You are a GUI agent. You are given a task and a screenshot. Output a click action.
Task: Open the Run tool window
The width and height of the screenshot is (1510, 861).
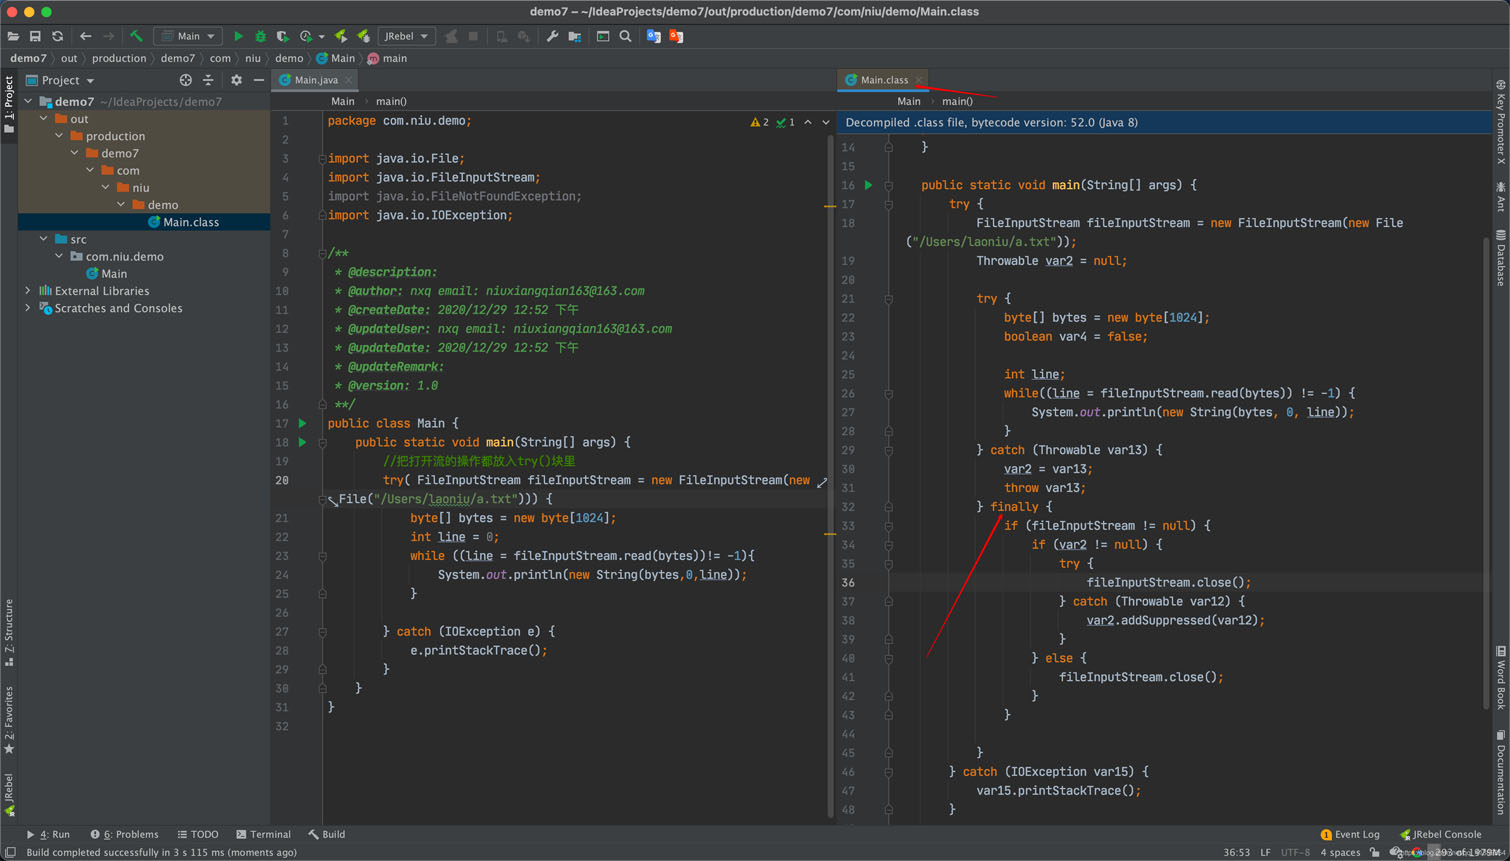click(x=49, y=834)
